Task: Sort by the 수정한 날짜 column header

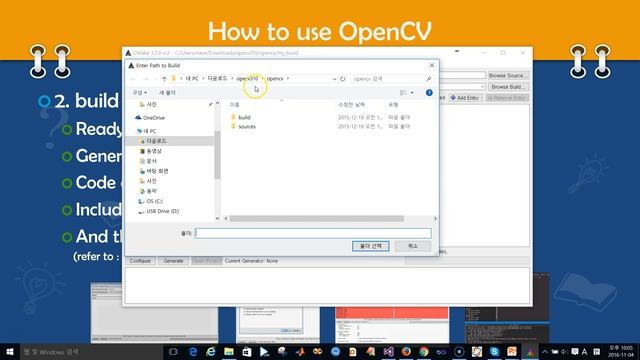Action: tap(351, 105)
